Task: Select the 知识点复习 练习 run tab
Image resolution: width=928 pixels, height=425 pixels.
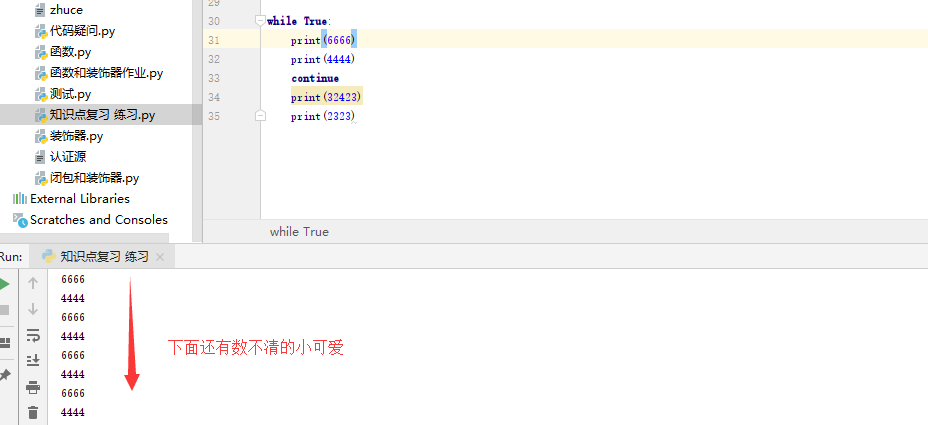Action: click(x=104, y=256)
